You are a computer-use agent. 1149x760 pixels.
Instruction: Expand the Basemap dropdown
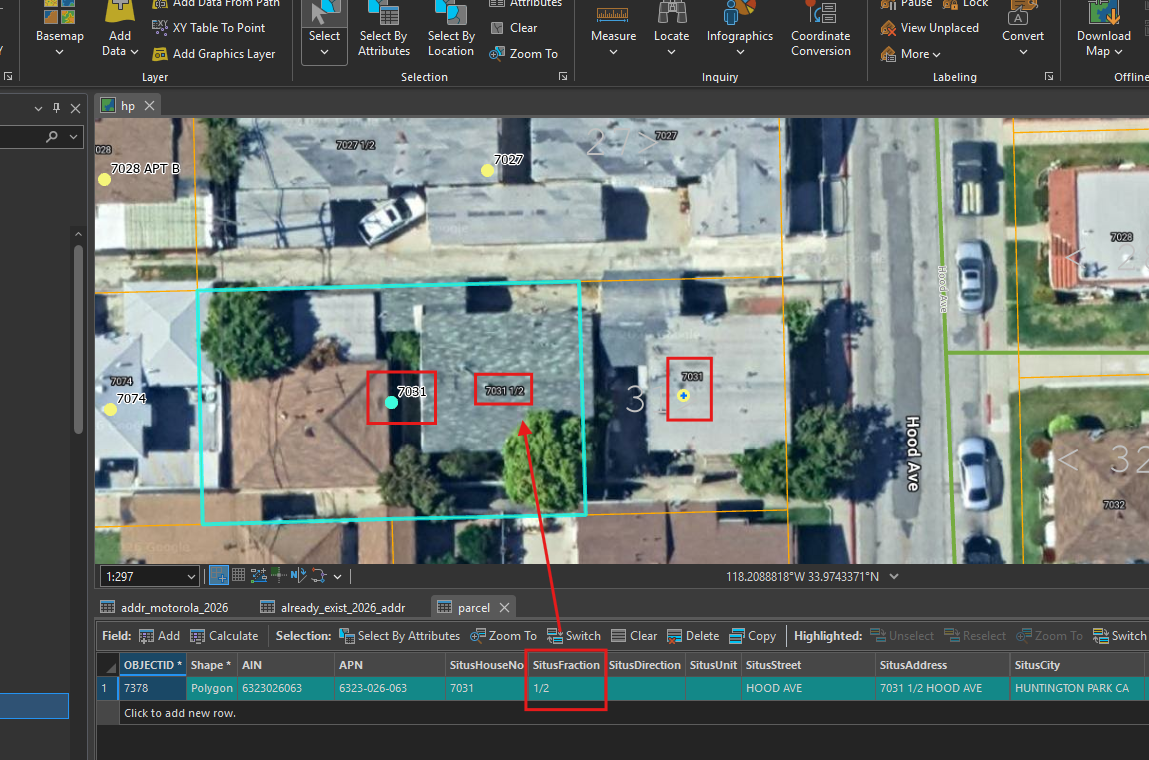[x=59, y=52]
